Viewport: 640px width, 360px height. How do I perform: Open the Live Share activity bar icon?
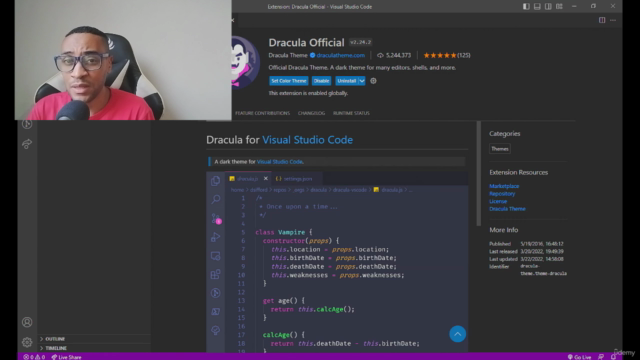(x=27, y=144)
